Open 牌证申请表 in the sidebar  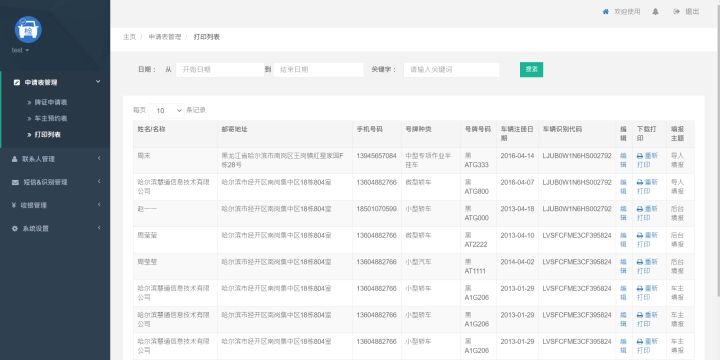point(51,102)
